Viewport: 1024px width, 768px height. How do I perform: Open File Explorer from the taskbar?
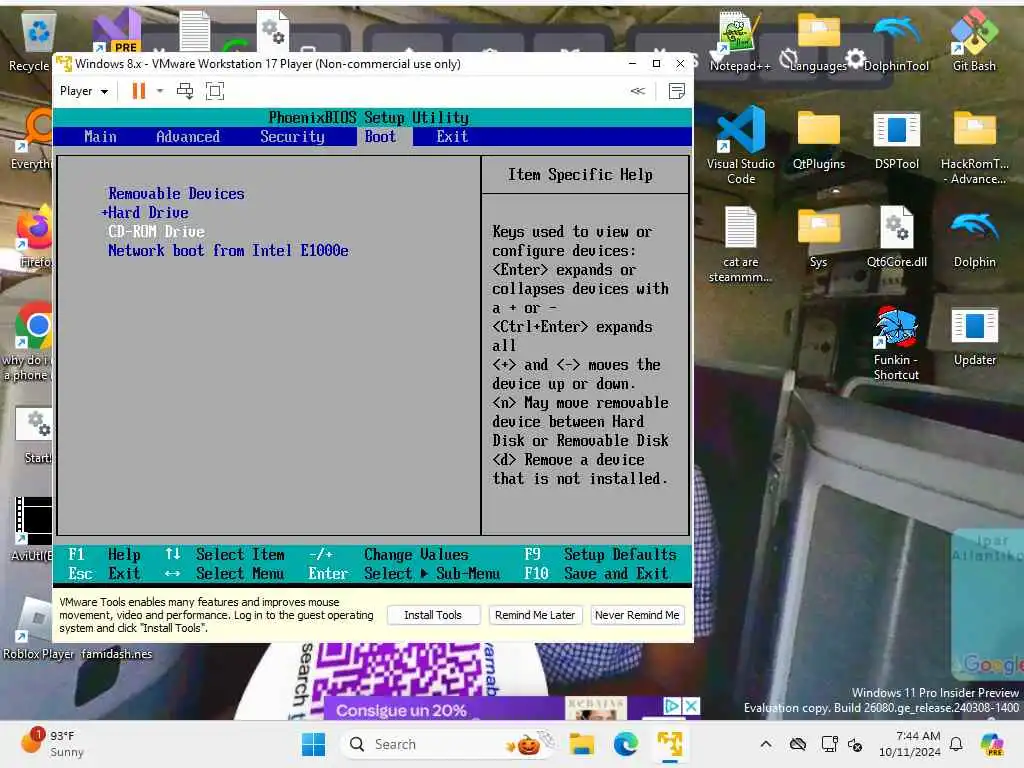point(581,744)
